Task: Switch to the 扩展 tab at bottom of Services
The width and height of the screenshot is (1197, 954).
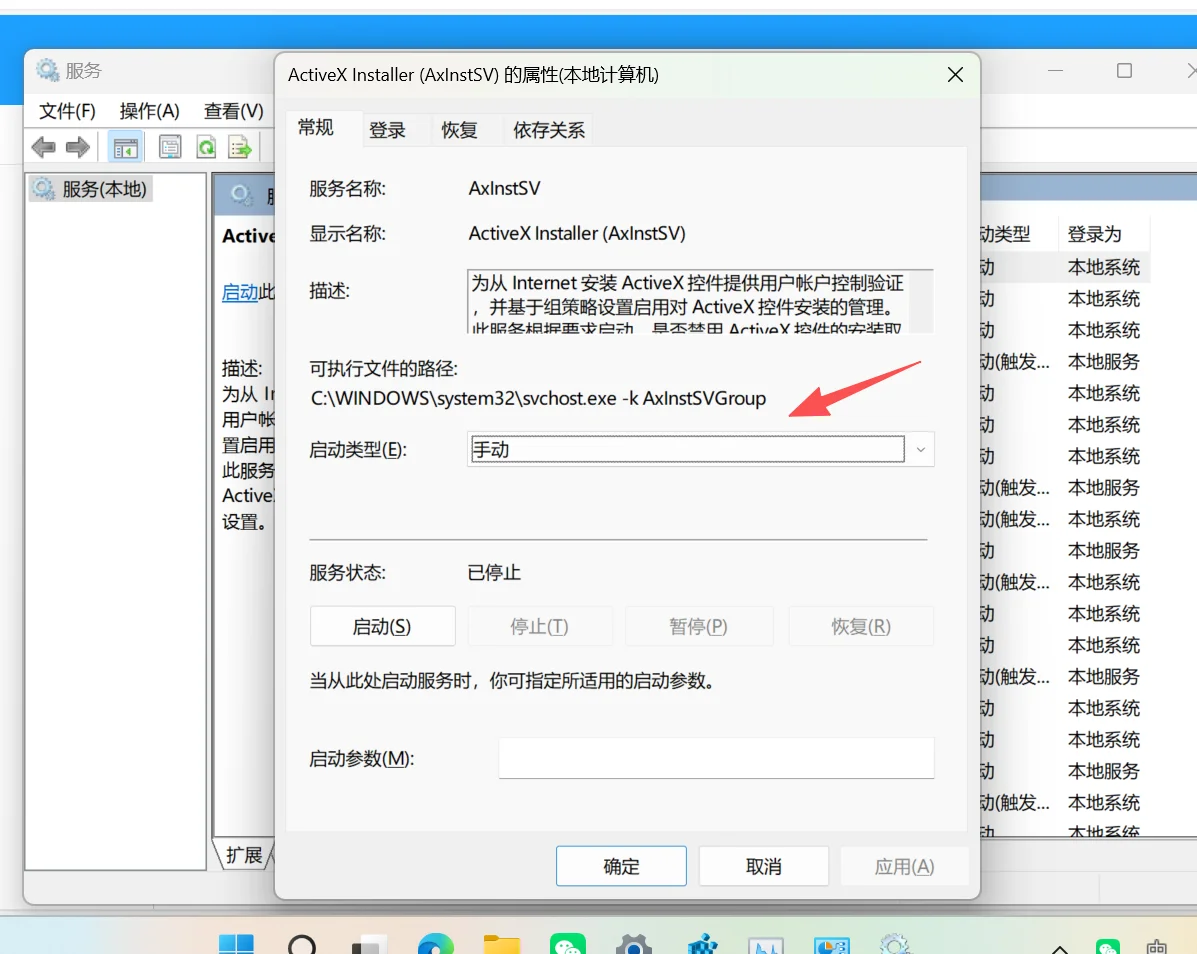Action: pyautogui.click(x=244, y=855)
